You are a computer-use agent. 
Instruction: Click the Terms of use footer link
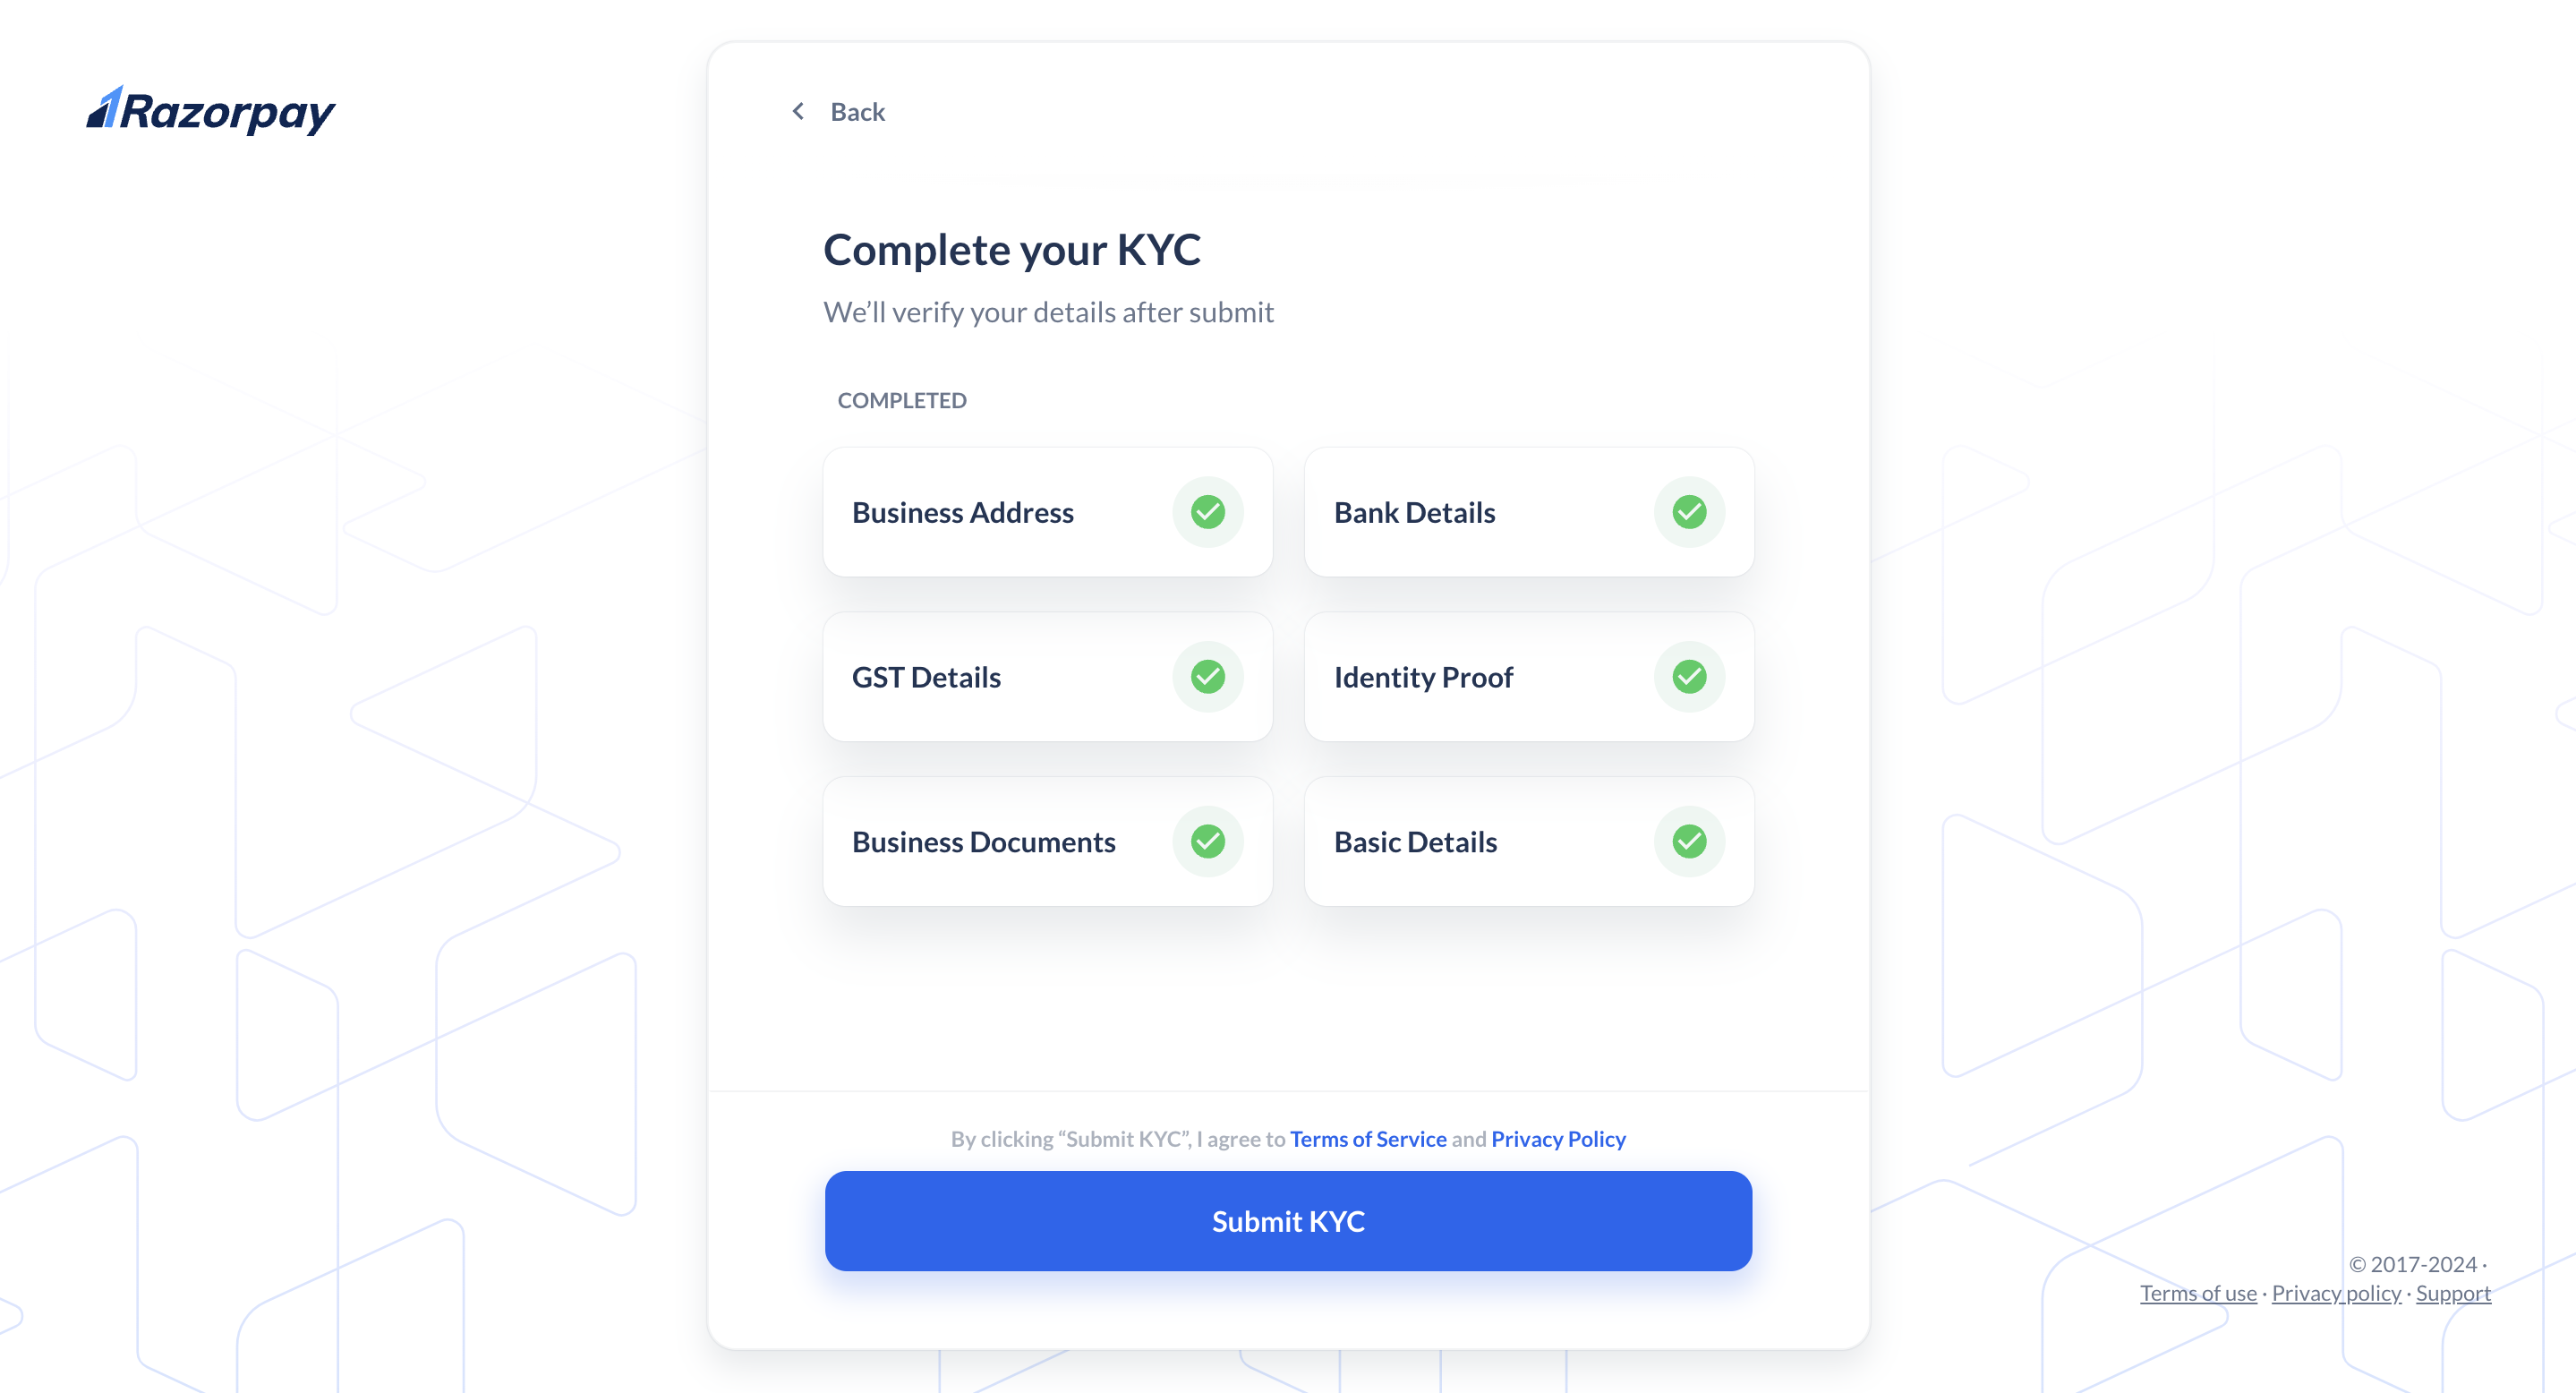pyautogui.click(x=2197, y=1295)
